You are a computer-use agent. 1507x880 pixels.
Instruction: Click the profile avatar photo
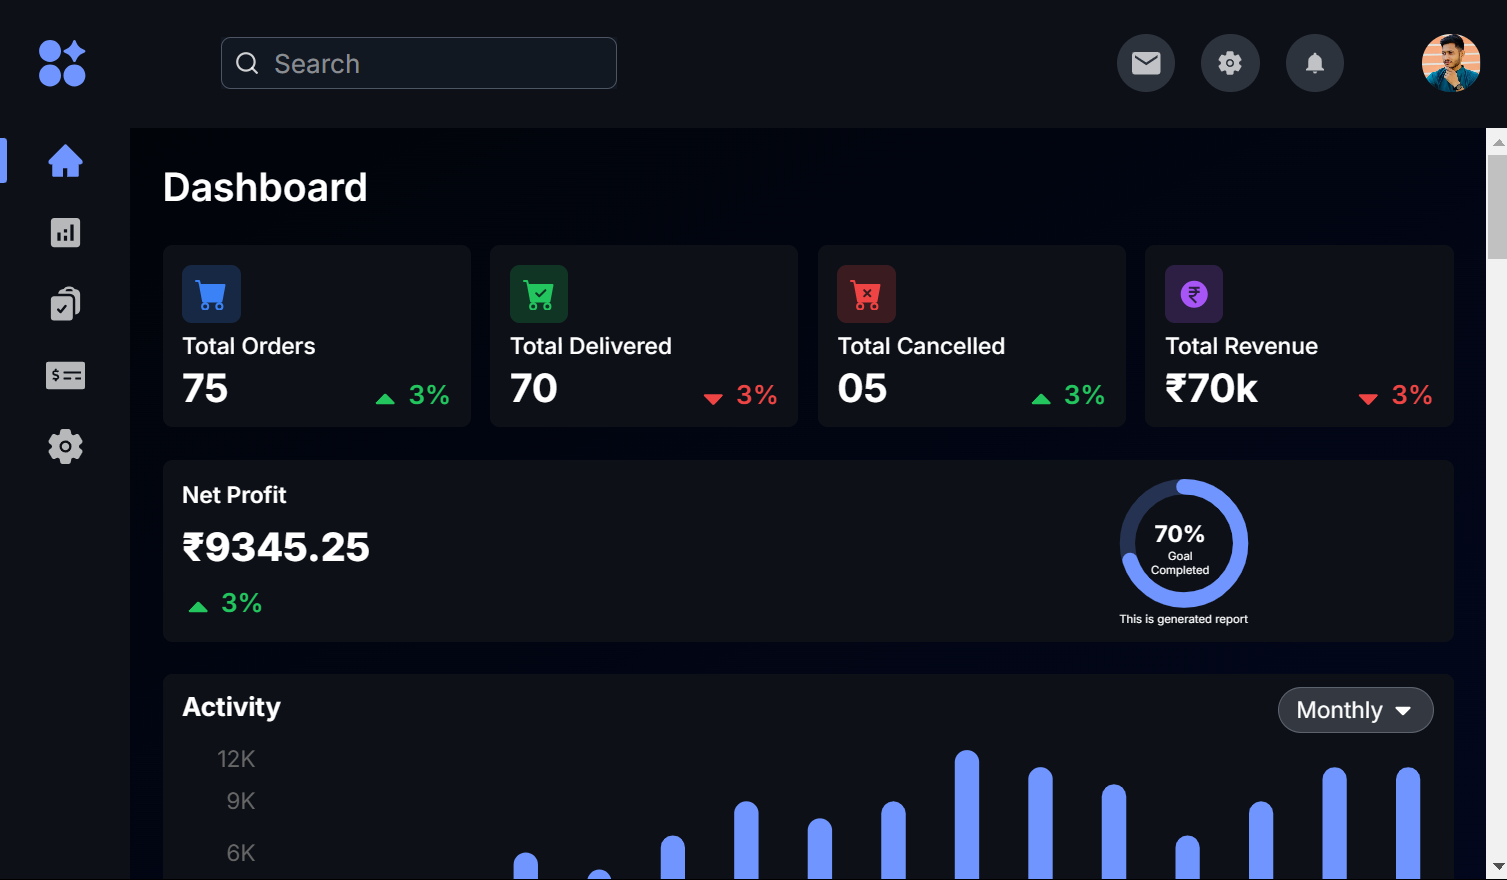1450,63
